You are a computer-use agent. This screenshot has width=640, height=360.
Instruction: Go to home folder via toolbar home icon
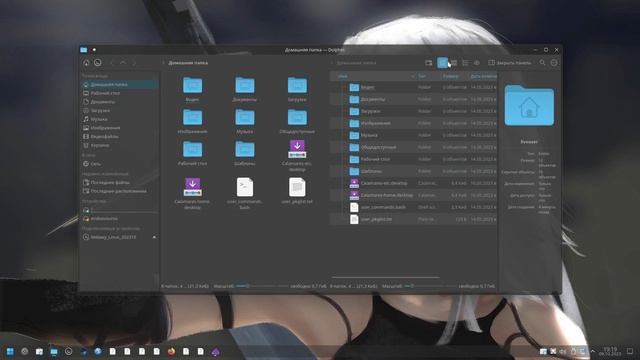tap(86, 63)
